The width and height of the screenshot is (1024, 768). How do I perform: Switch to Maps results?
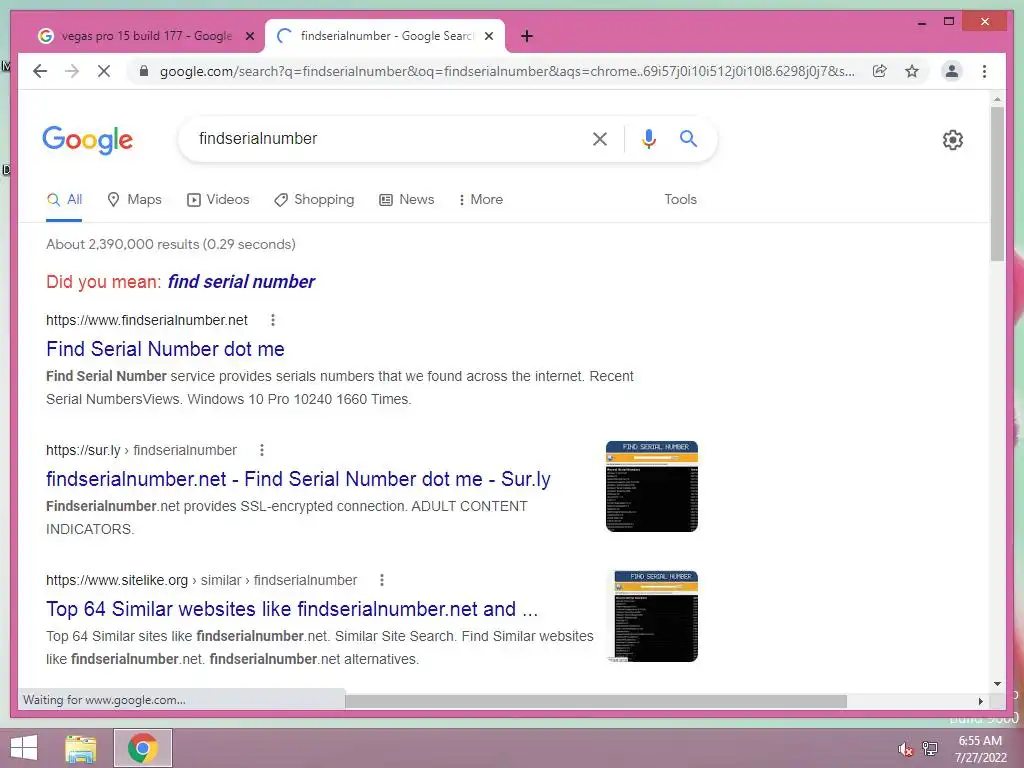point(135,199)
